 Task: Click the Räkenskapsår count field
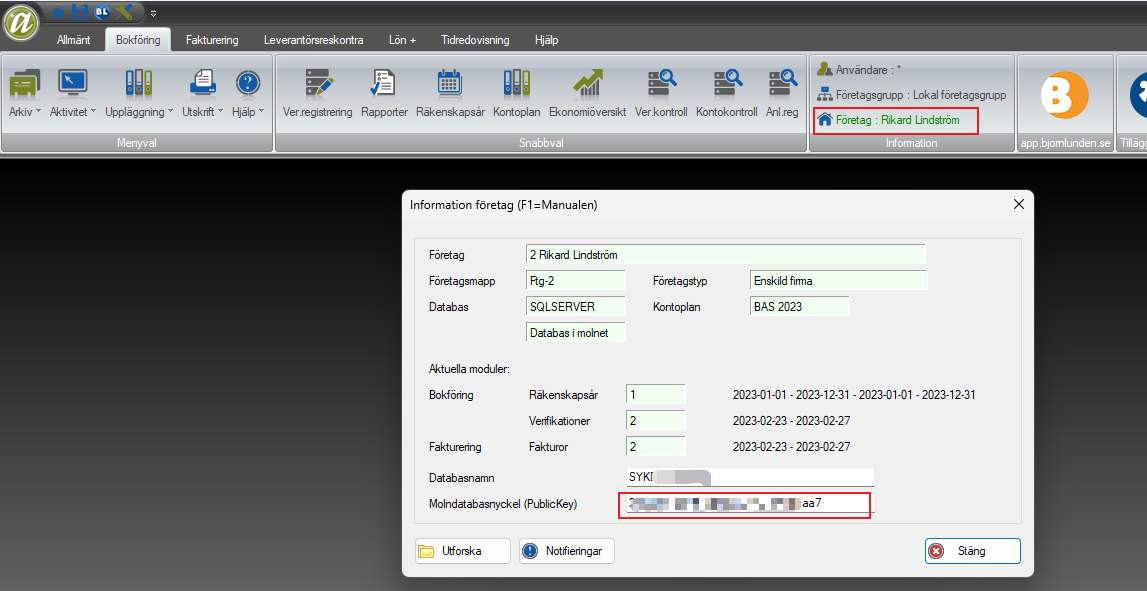click(656, 395)
